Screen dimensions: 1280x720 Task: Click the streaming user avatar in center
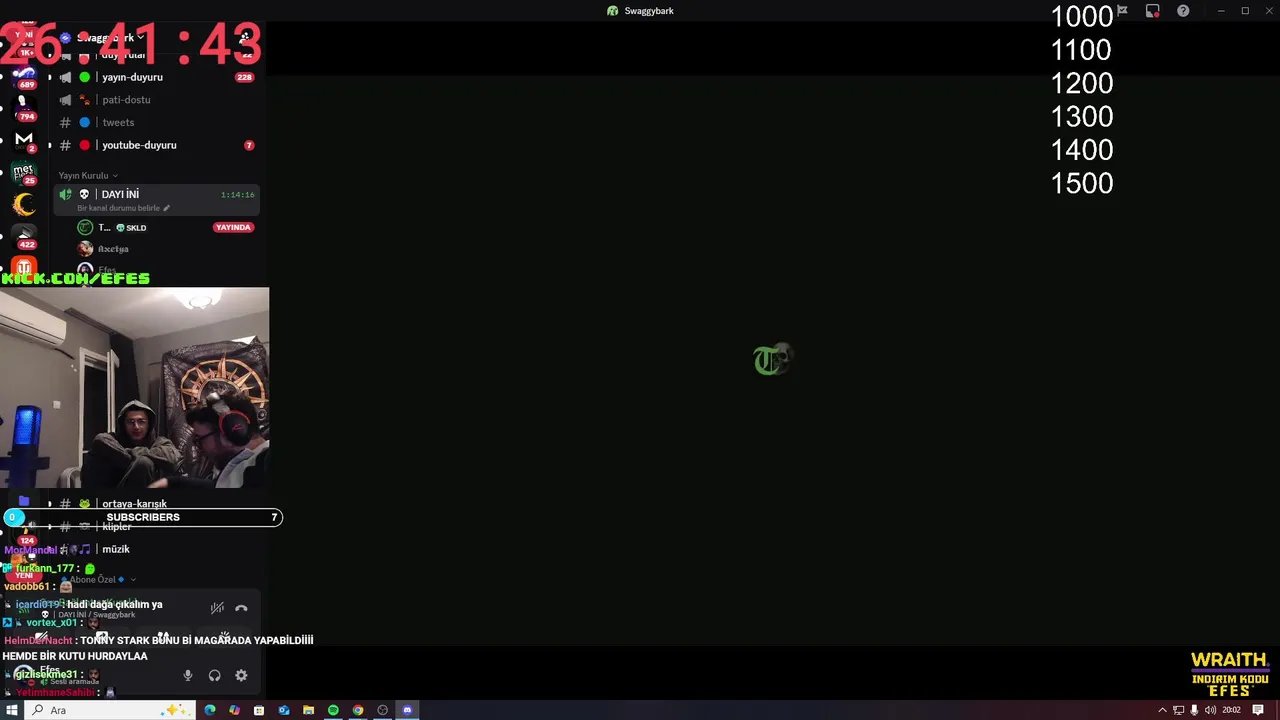pyautogui.click(x=771, y=360)
